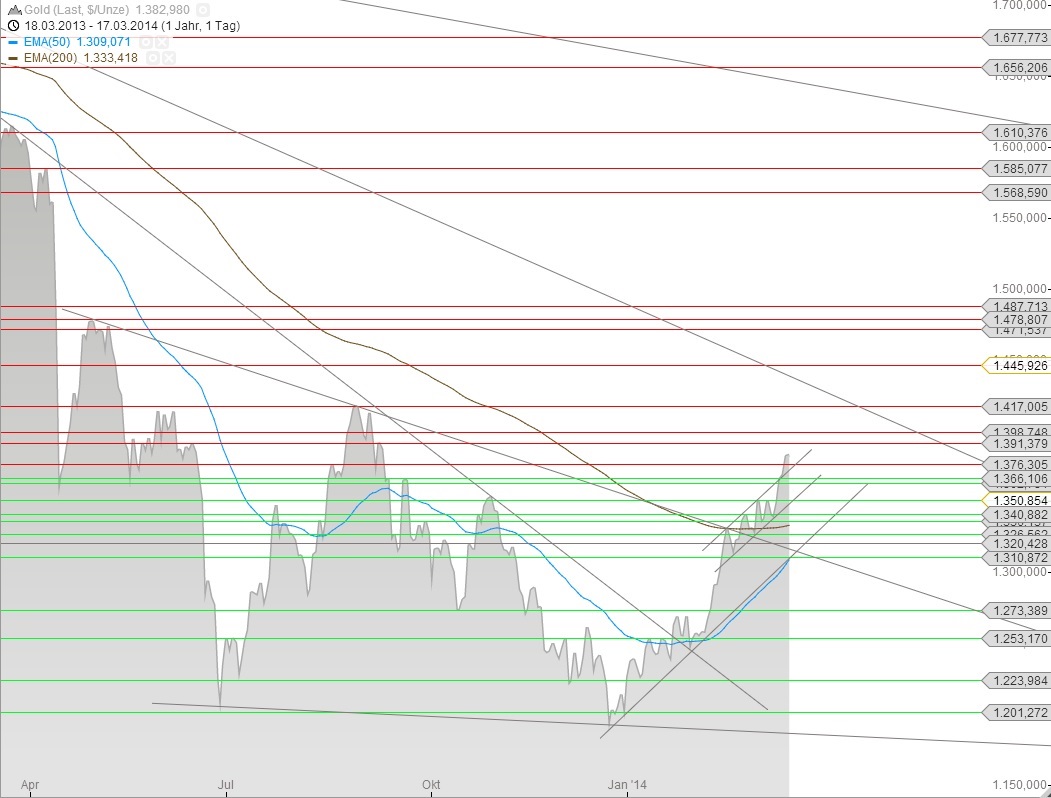Click the 1.376,305 price level tag
1051x798 pixels.
coord(1016,464)
